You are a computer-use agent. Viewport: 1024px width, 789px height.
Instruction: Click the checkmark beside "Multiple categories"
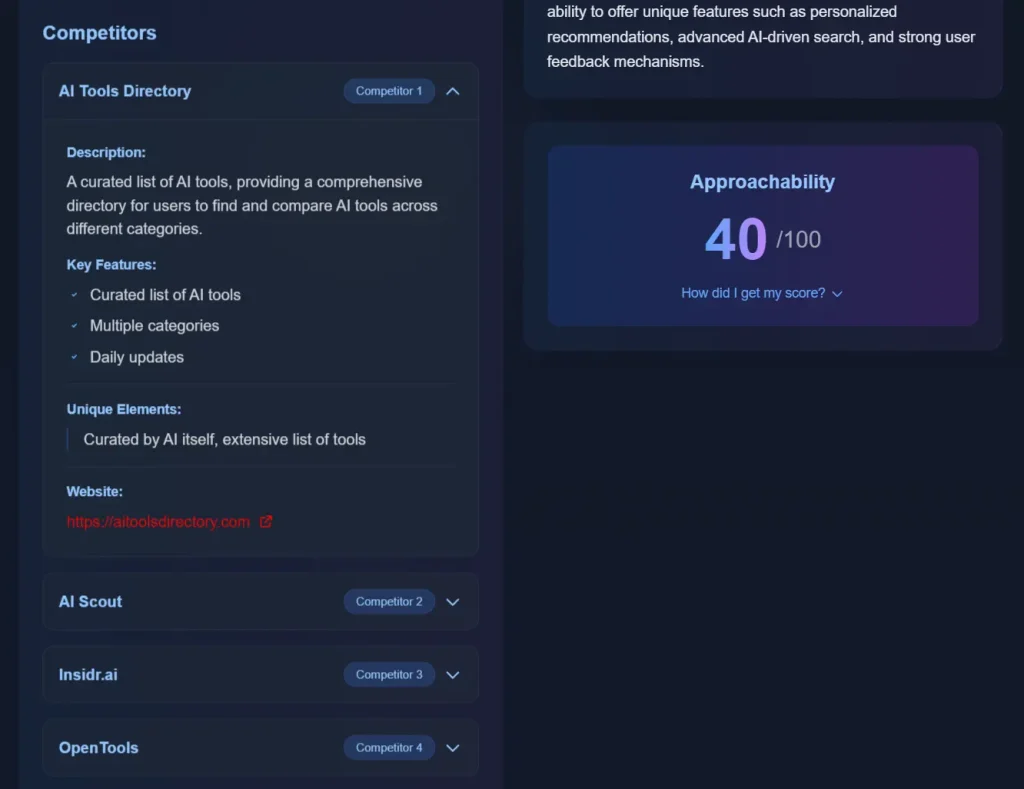click(x=73, y=326)
